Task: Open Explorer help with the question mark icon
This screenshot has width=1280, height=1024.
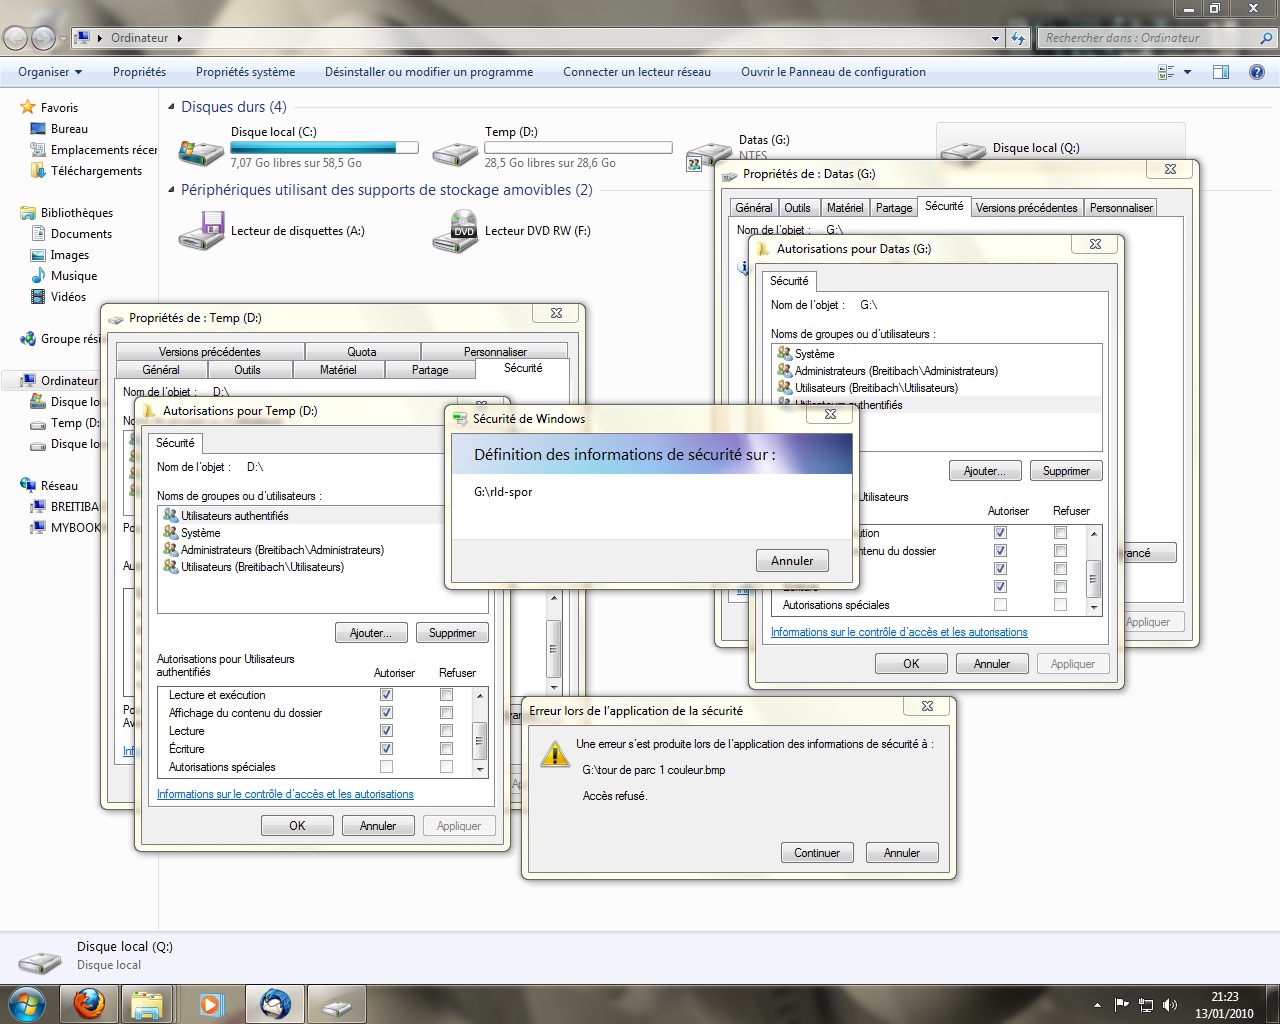Action: point(1257,72)
